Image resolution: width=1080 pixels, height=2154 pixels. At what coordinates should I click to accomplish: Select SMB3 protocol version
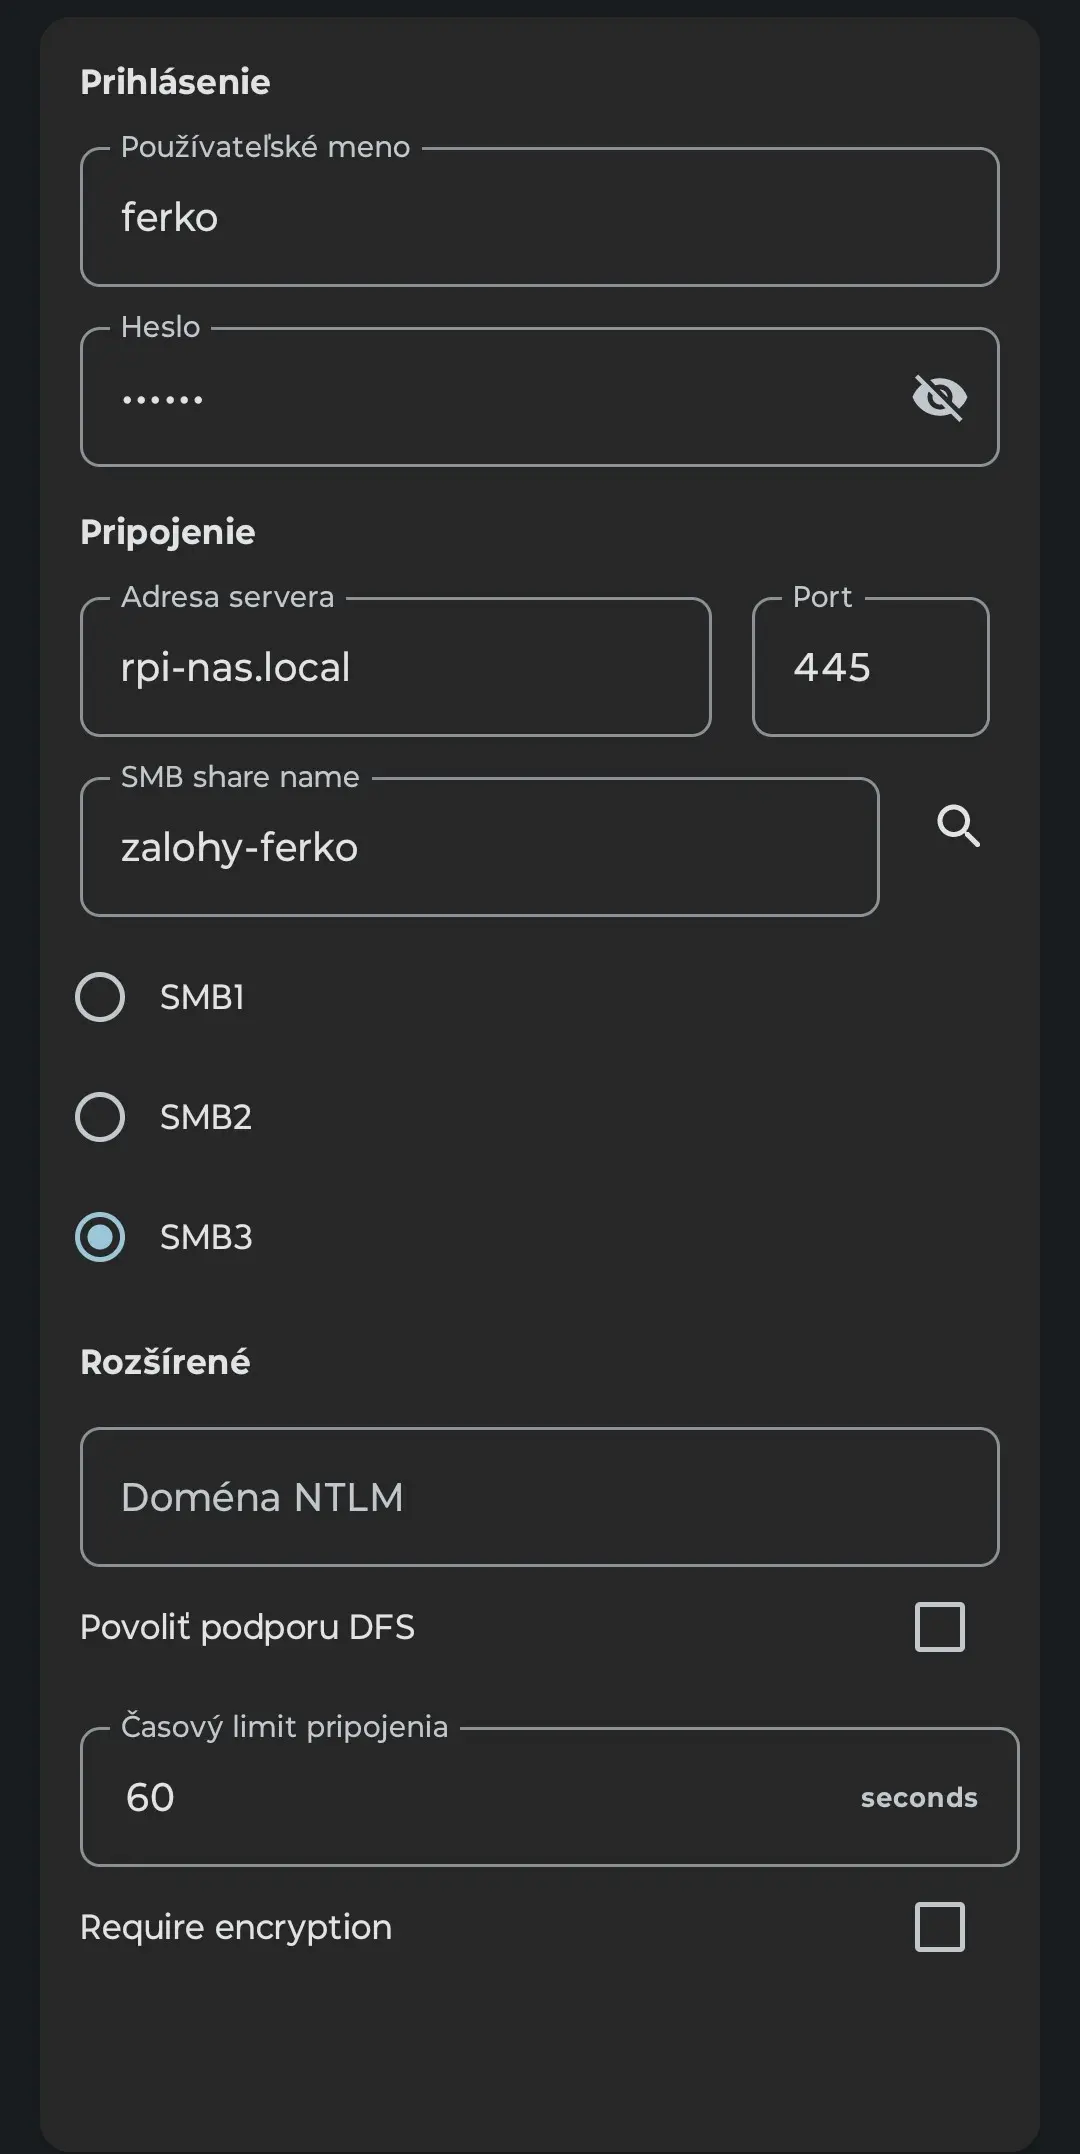tap(99, 1237)
